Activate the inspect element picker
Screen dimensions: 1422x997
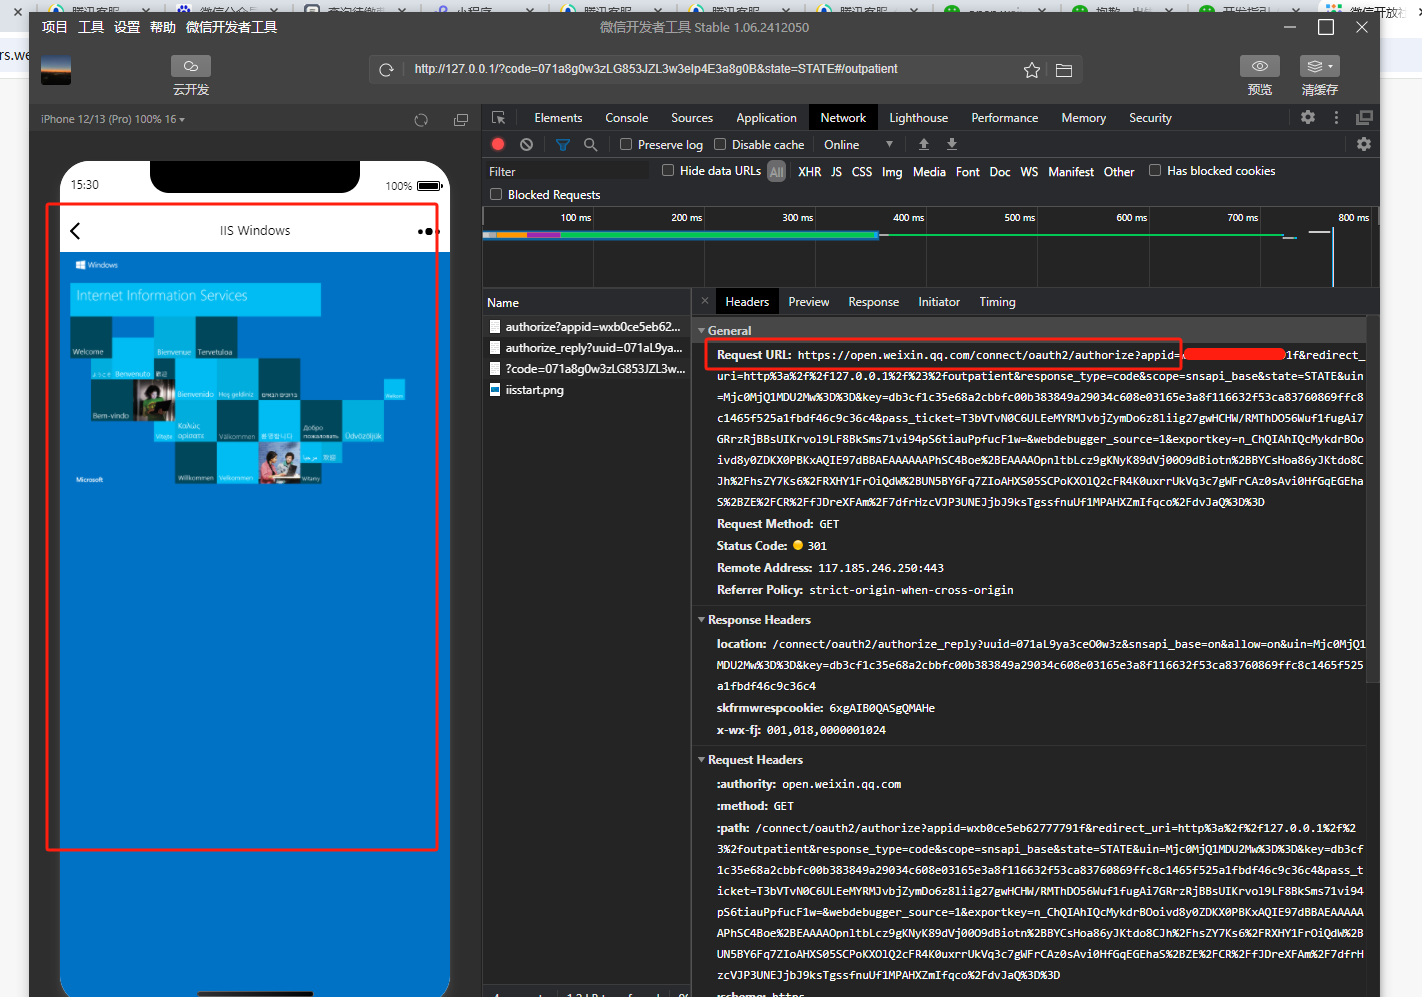499,118
